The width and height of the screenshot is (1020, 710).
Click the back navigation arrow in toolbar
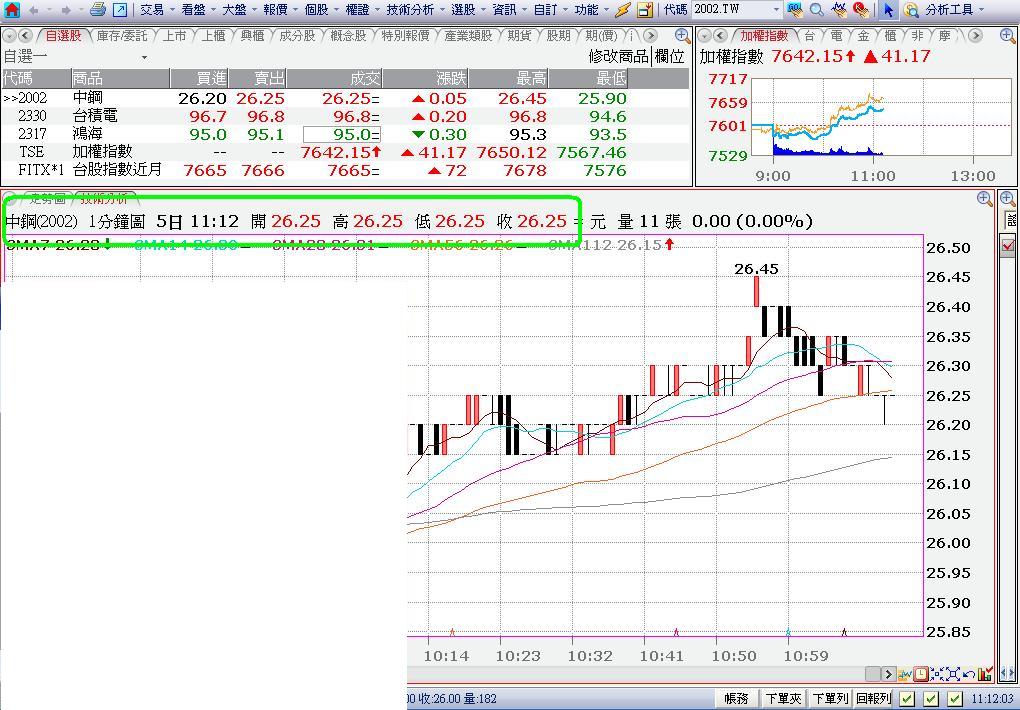[34, 10]
